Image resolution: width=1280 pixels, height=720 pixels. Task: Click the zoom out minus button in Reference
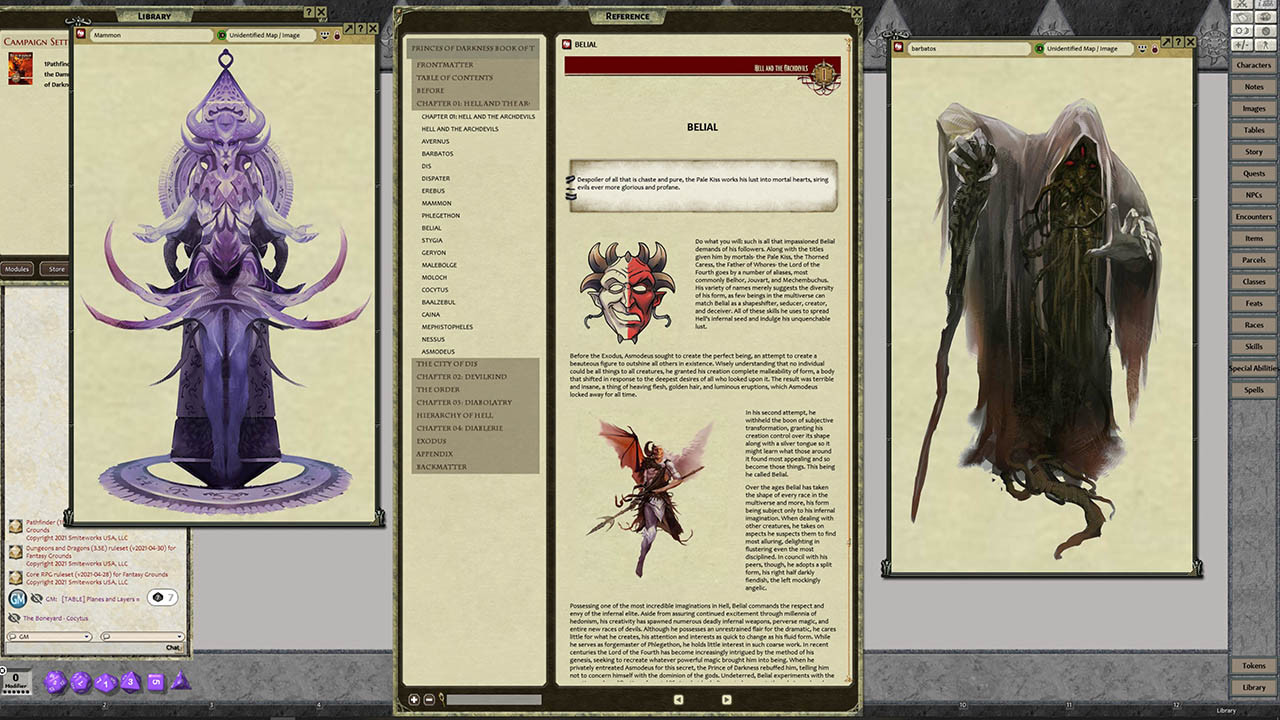coord(429,700)
